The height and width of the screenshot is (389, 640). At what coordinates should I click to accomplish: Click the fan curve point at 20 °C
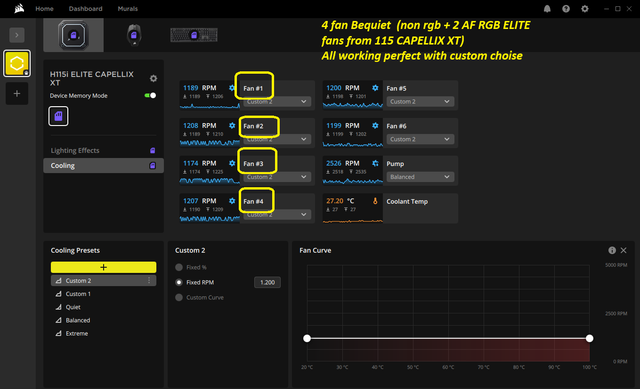(307, 338)
